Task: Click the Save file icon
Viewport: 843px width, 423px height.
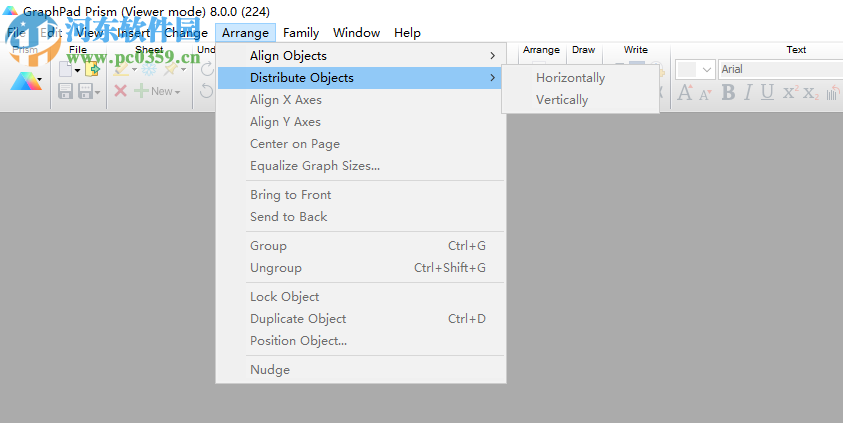Action: click(x=67, y=92)
